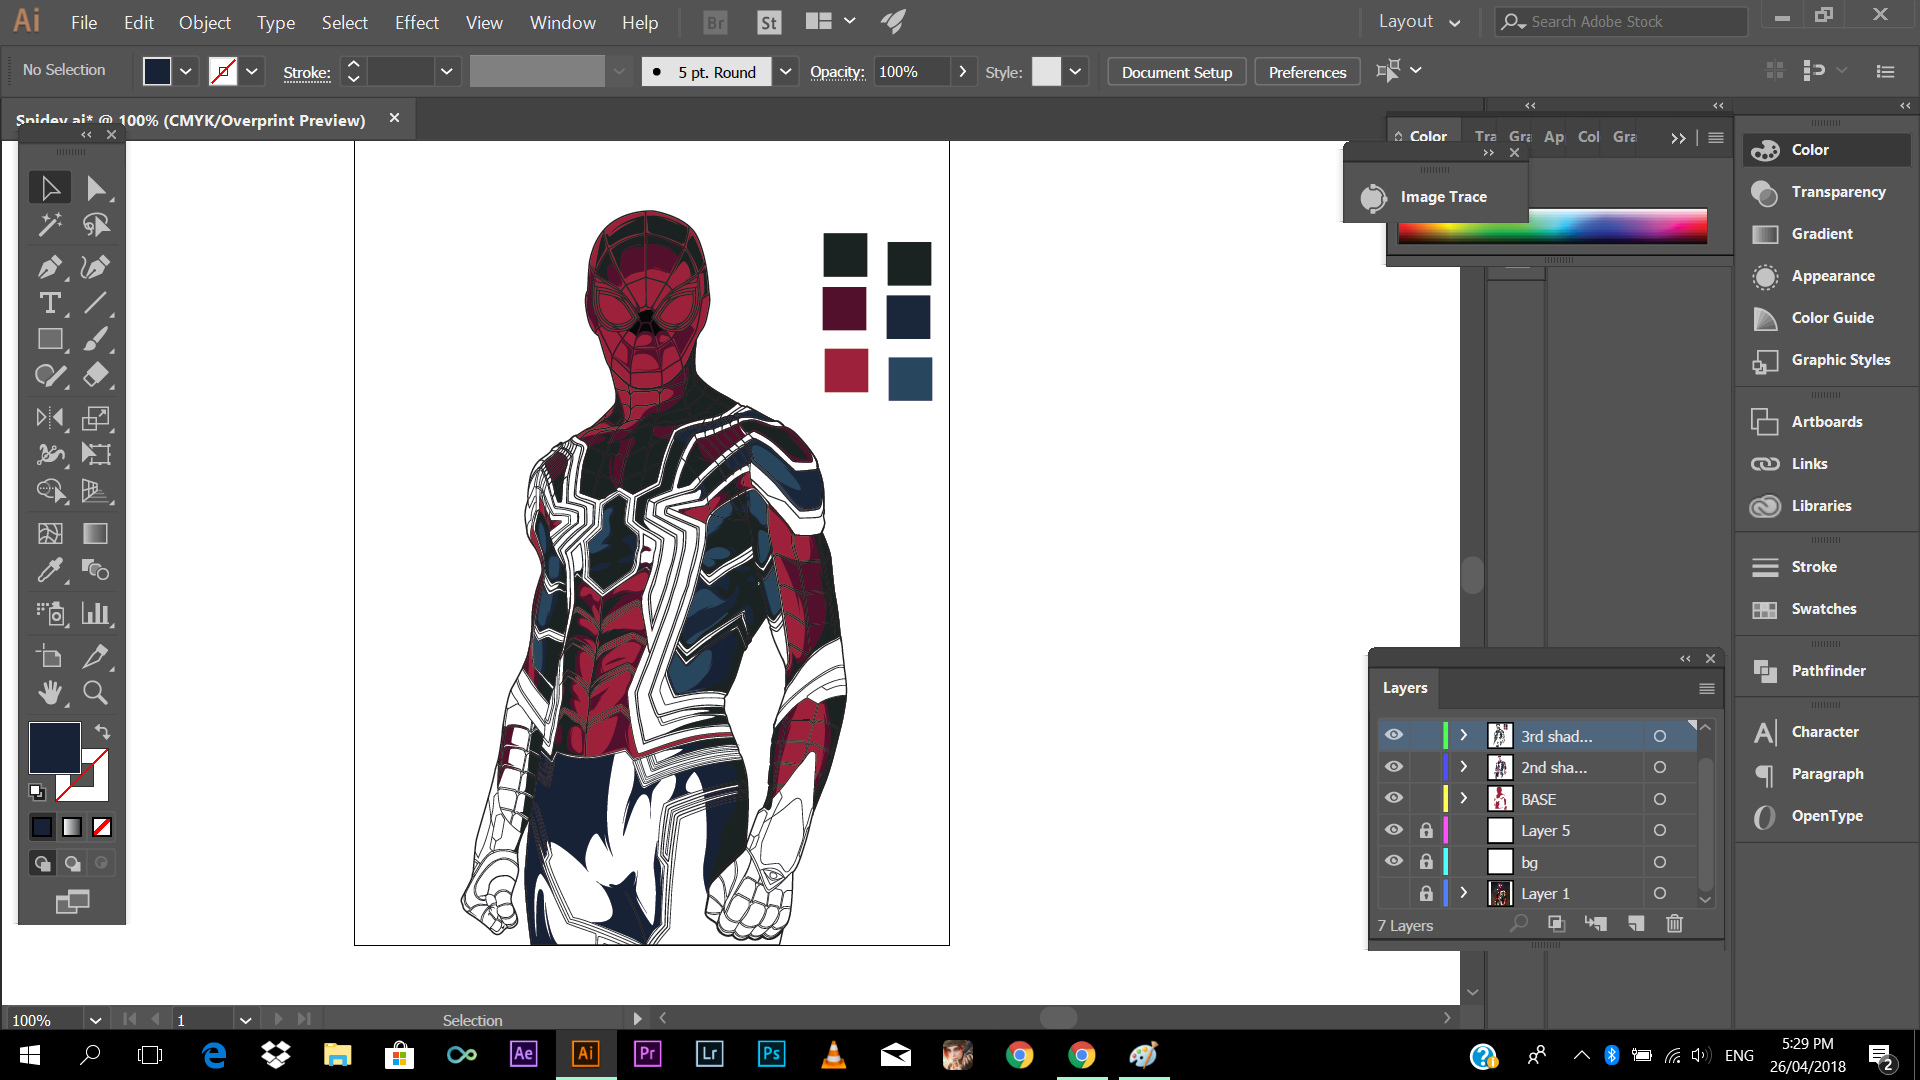The width and height of the screenshot is (1920, 1080).
Task: Select the Mesh tool
Action: [50, 533]
